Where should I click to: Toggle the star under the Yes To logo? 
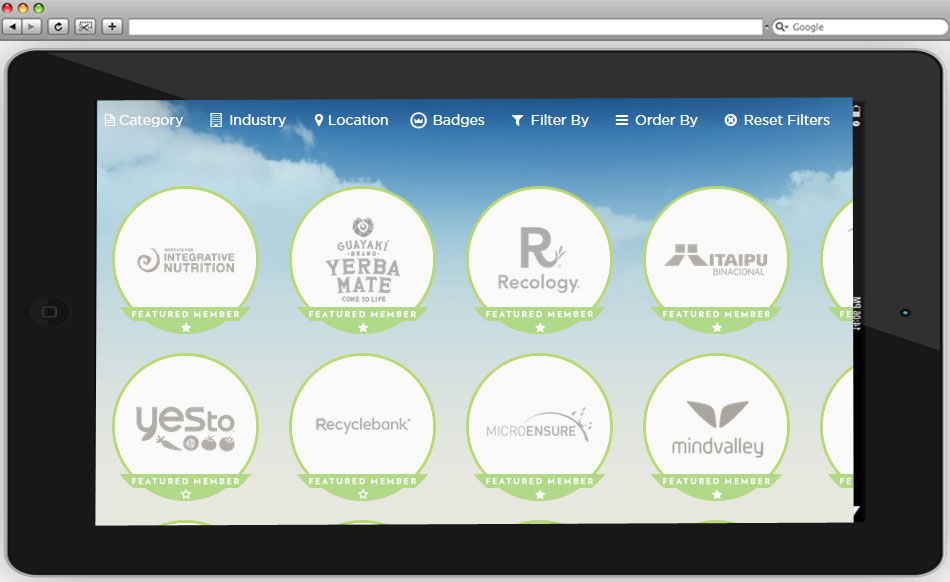click(186, 494)
